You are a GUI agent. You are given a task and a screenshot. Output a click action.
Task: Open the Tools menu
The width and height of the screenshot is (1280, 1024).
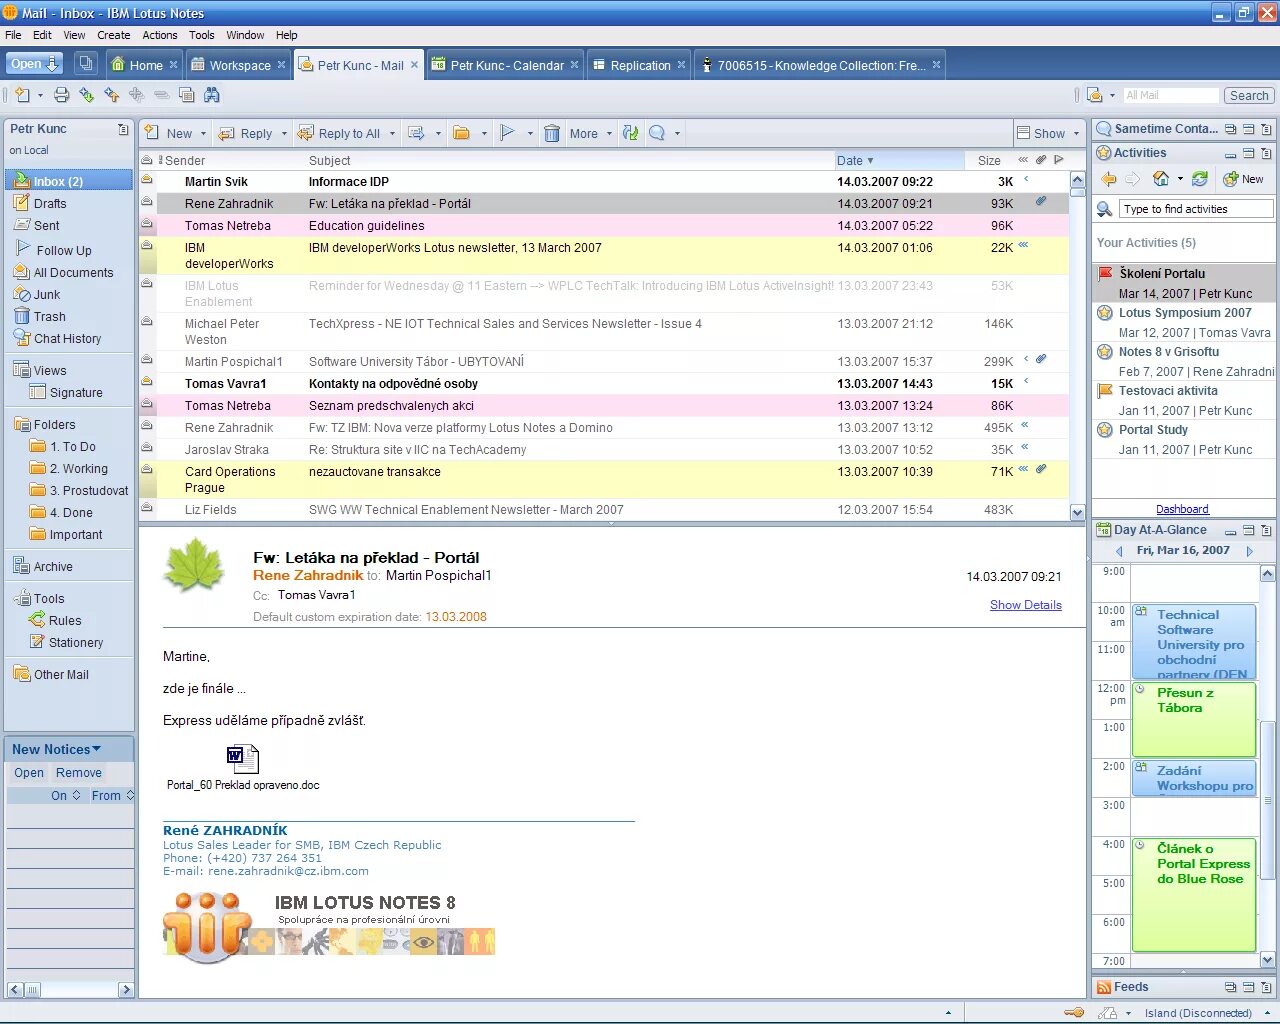tap(202, 35)
